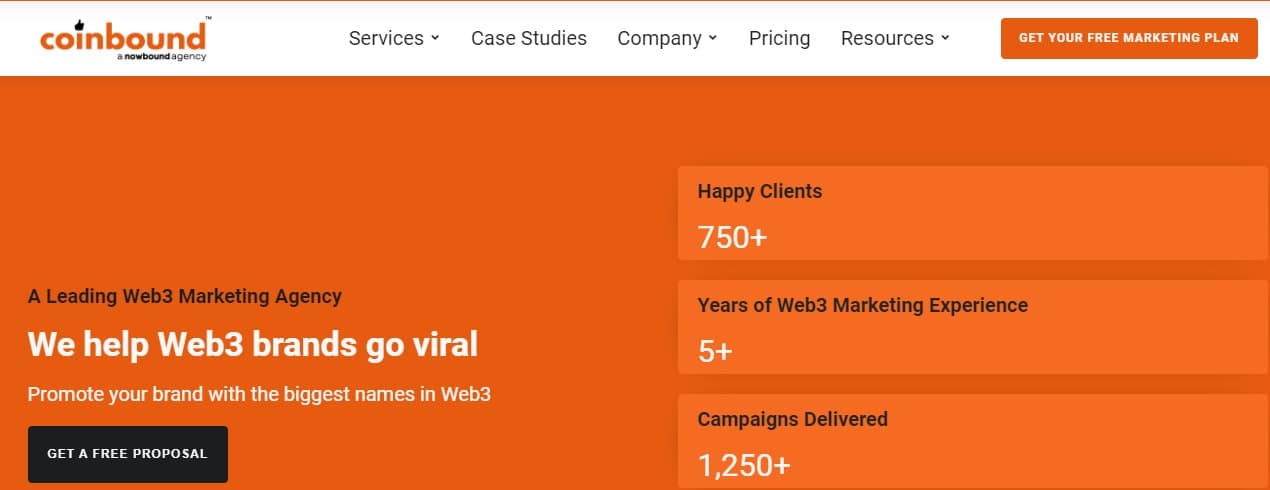Select the Happy Clients stat card title

tap(760, 191)
